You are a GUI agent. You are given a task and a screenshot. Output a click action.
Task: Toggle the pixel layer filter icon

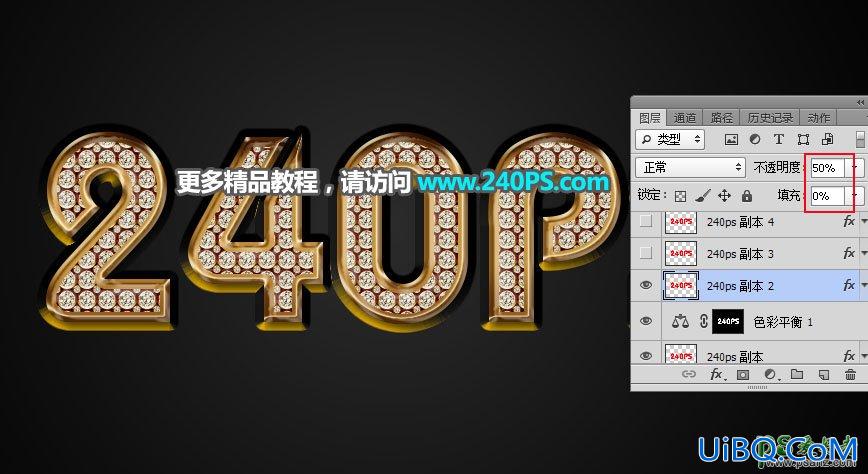731,140
